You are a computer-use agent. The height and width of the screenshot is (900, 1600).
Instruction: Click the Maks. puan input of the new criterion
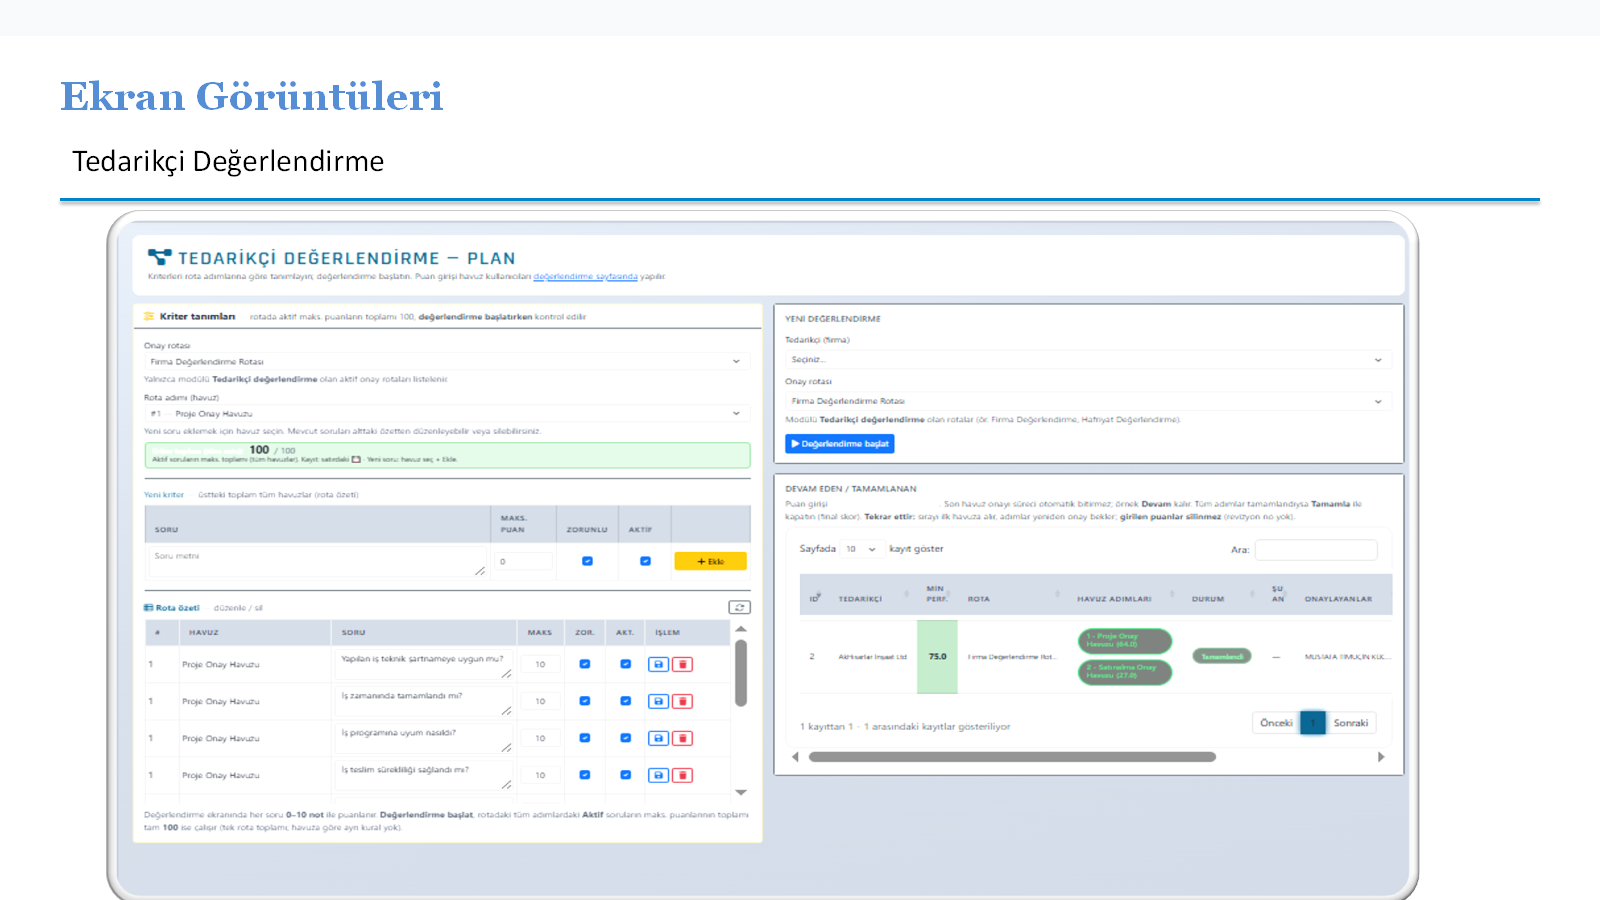(x=523, y=561)
